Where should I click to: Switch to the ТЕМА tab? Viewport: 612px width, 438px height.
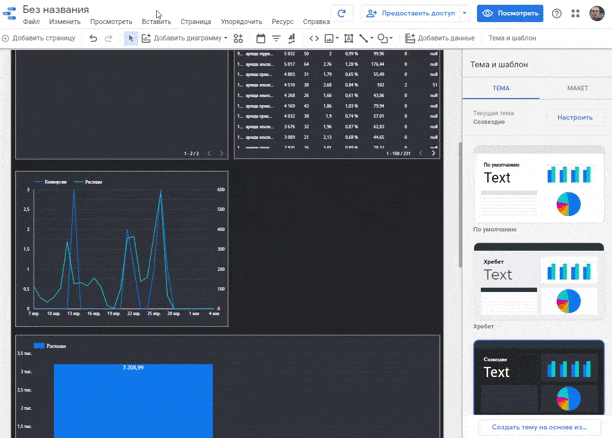click(x=501, y=88)
